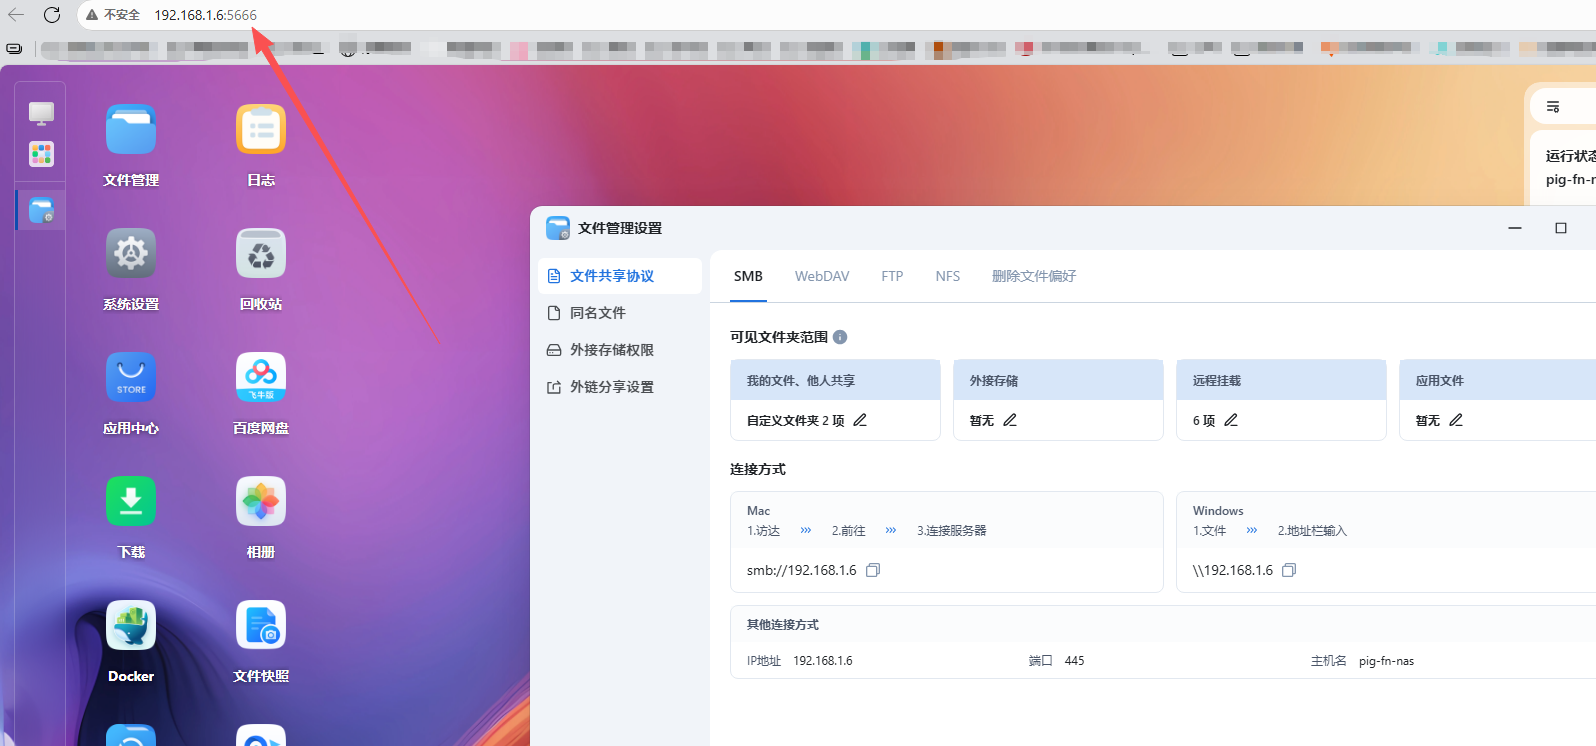Open the 应用中心 store icon
Screen dimensions: 1596x746
[131, 378]
